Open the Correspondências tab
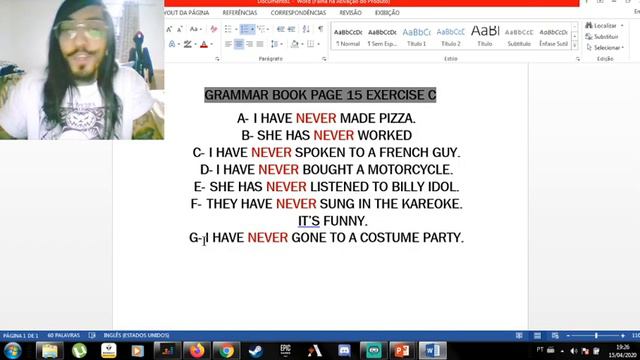The image size is (640, 360). click(298, 13)
